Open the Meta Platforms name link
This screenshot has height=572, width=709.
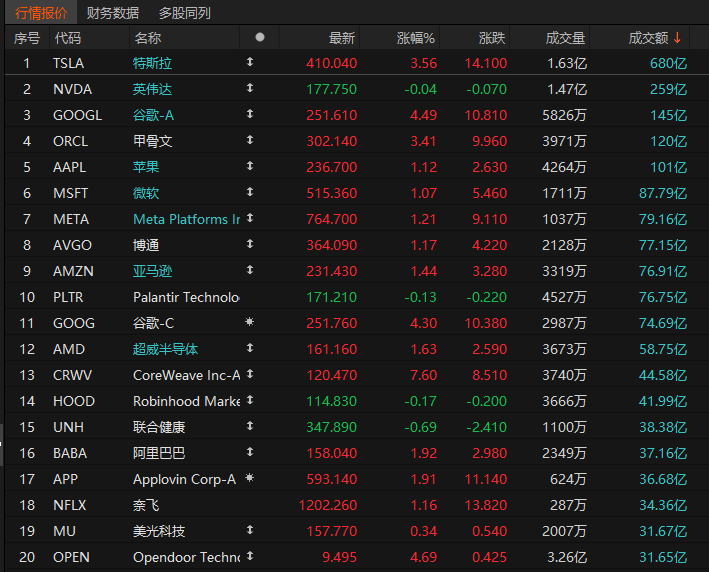point(186,219)
